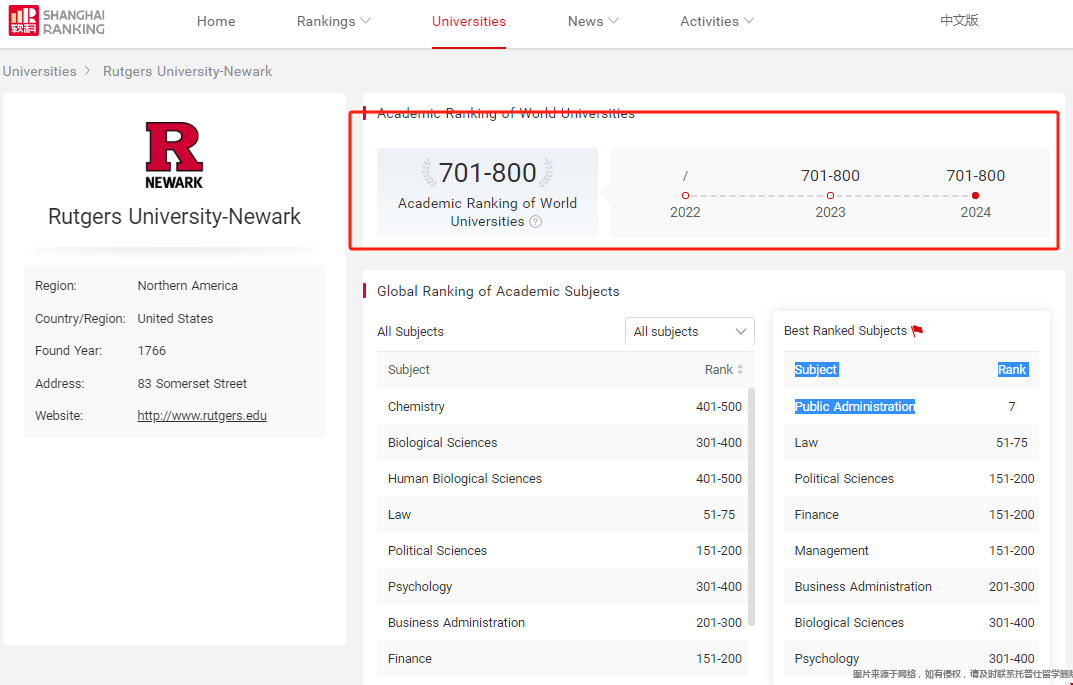The height and width of the screenshot is (685, 1073).
Task: Switch to the Chinese version 中文版
Action: coord(959,21)
